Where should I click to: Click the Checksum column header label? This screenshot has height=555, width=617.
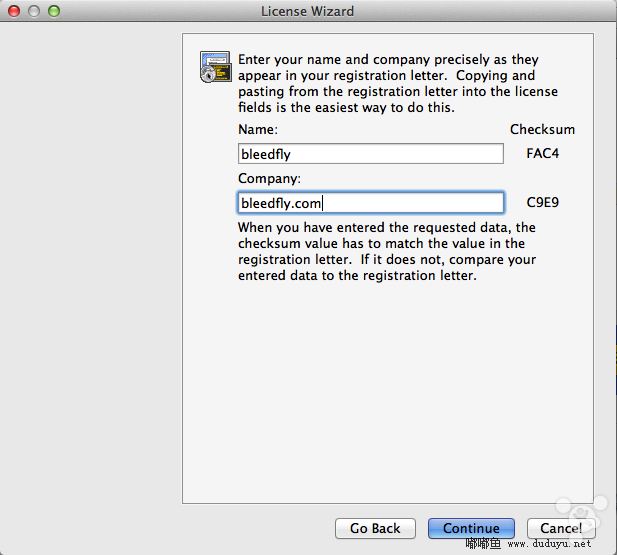click(542, 129)
